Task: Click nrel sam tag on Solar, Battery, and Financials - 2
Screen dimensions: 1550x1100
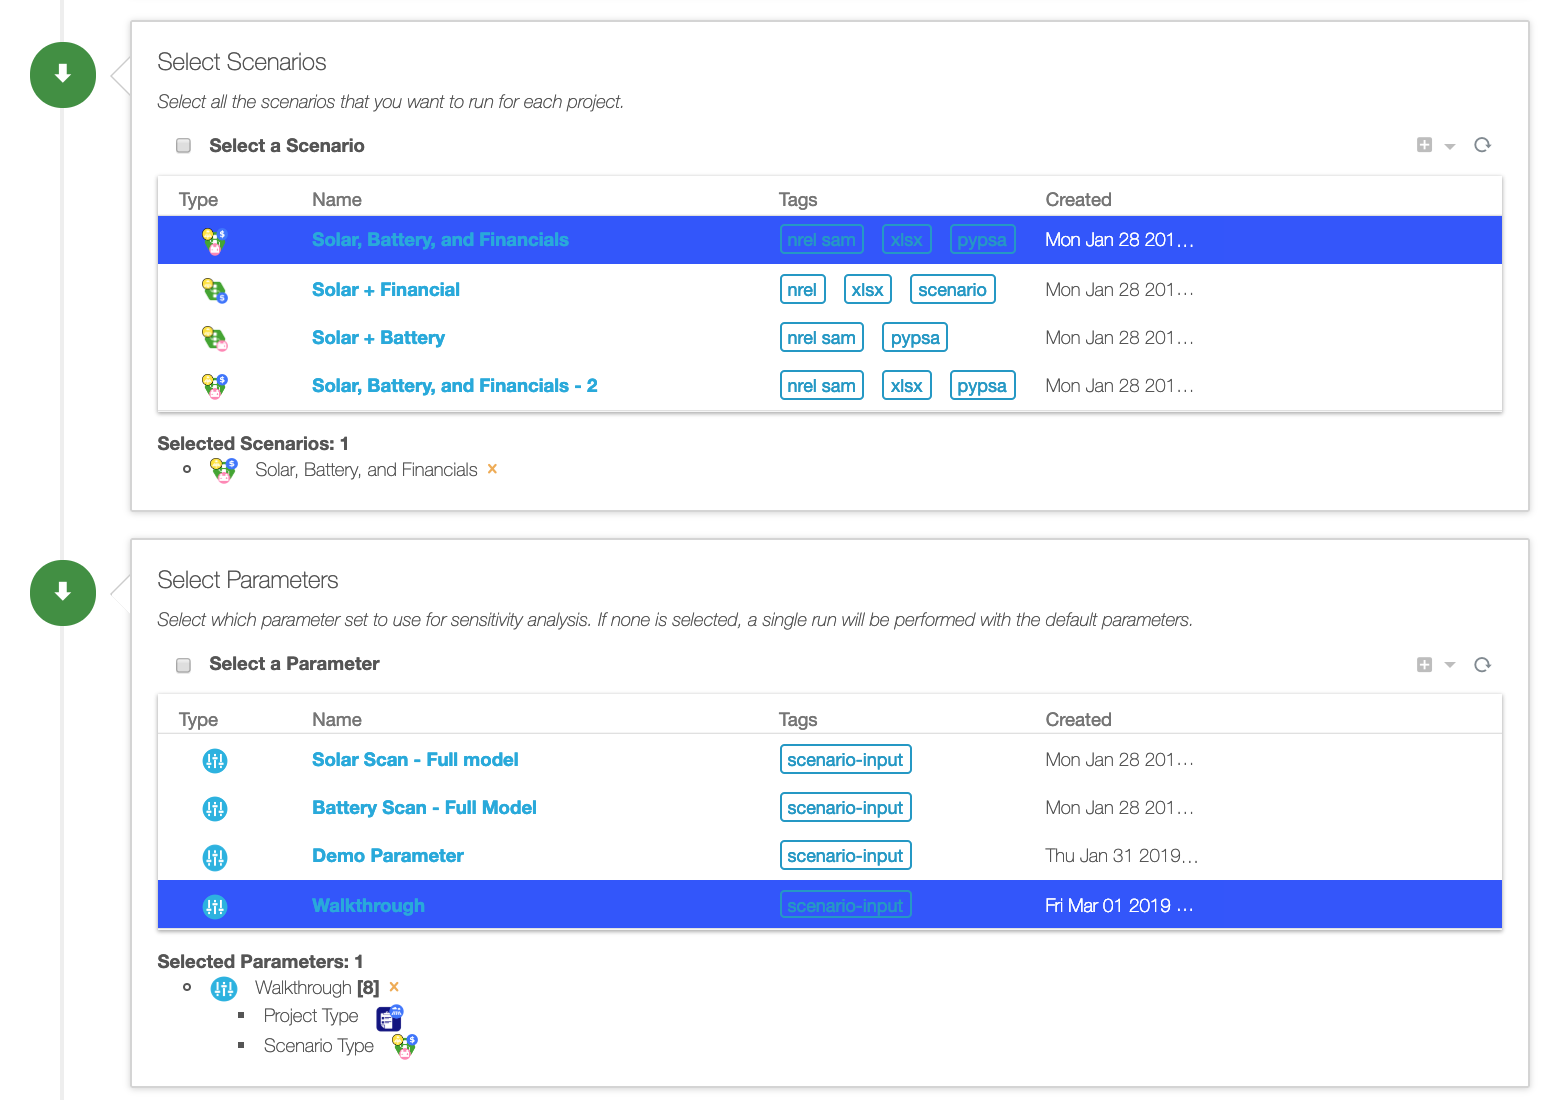Action: pos(821,386)
